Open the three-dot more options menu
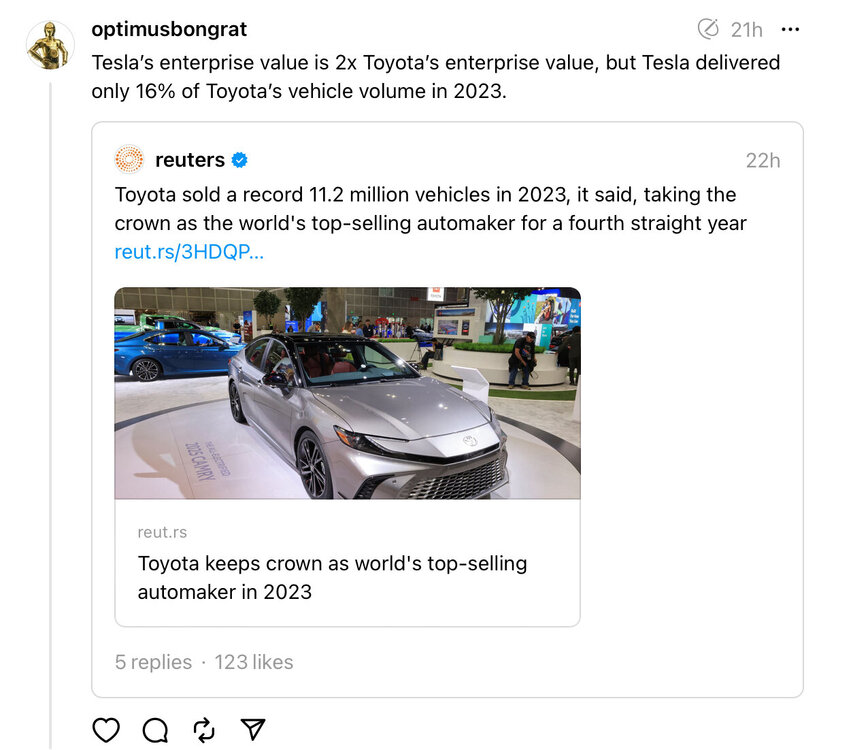 790,29
